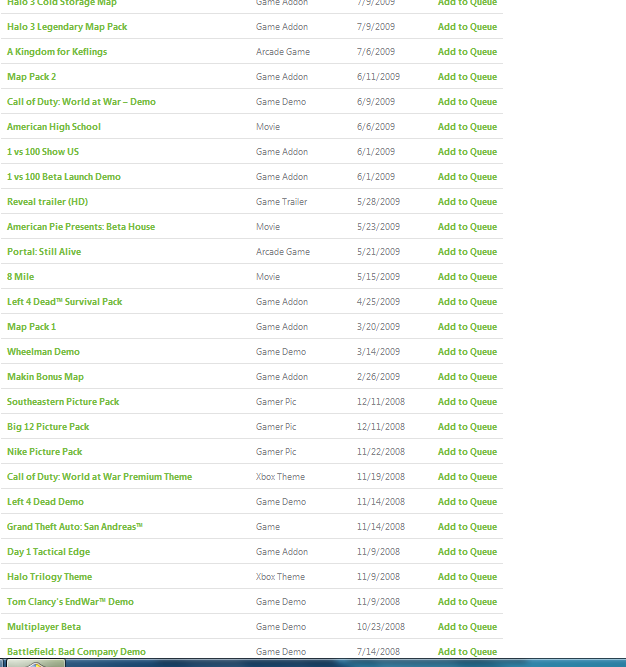The image size is (626, 667).
Task: Open the Portal: Still Alive link
Action: point(44,252)
